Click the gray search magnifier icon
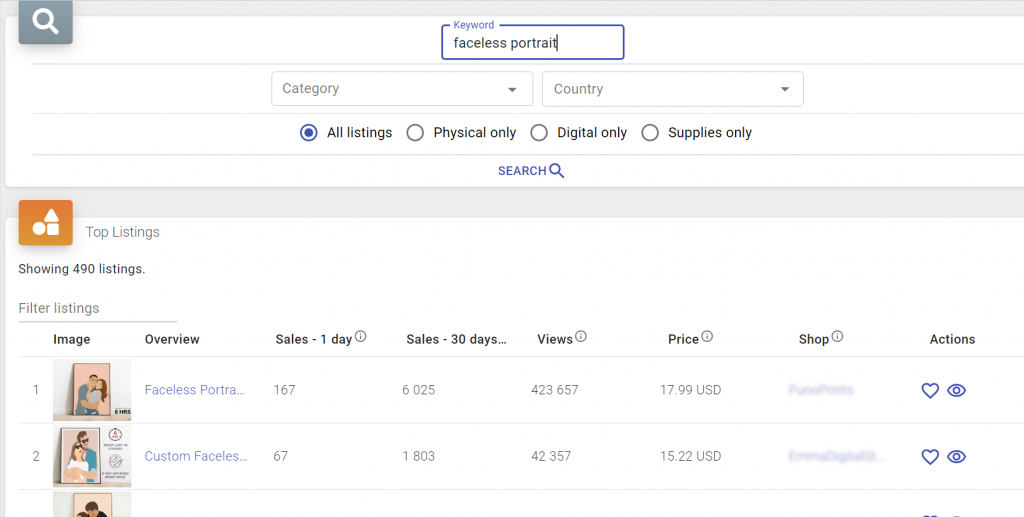The width and height of the screenshot is (1024, 517). (46, 22)
